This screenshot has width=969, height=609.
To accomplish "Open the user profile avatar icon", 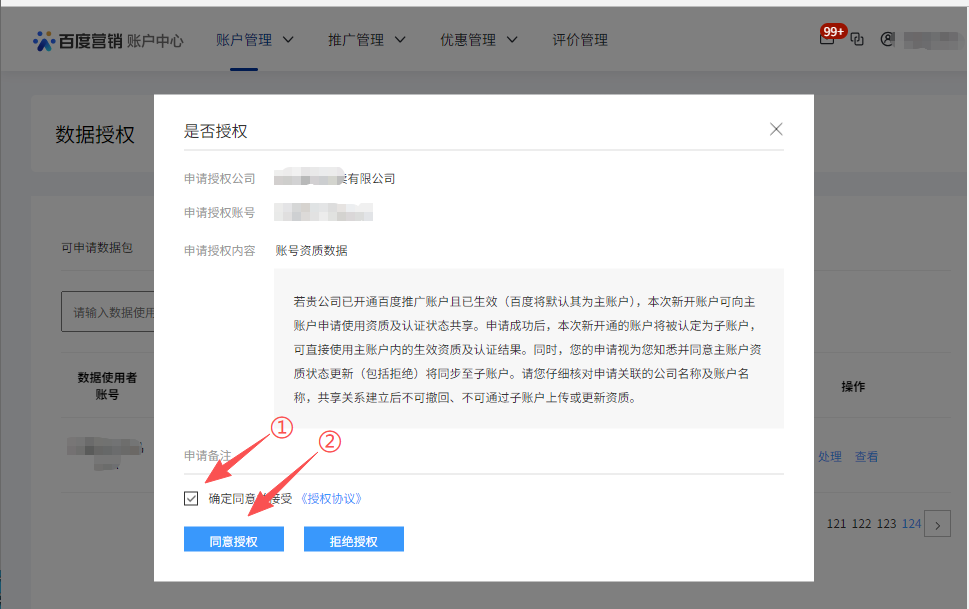I will pos(886,40).
